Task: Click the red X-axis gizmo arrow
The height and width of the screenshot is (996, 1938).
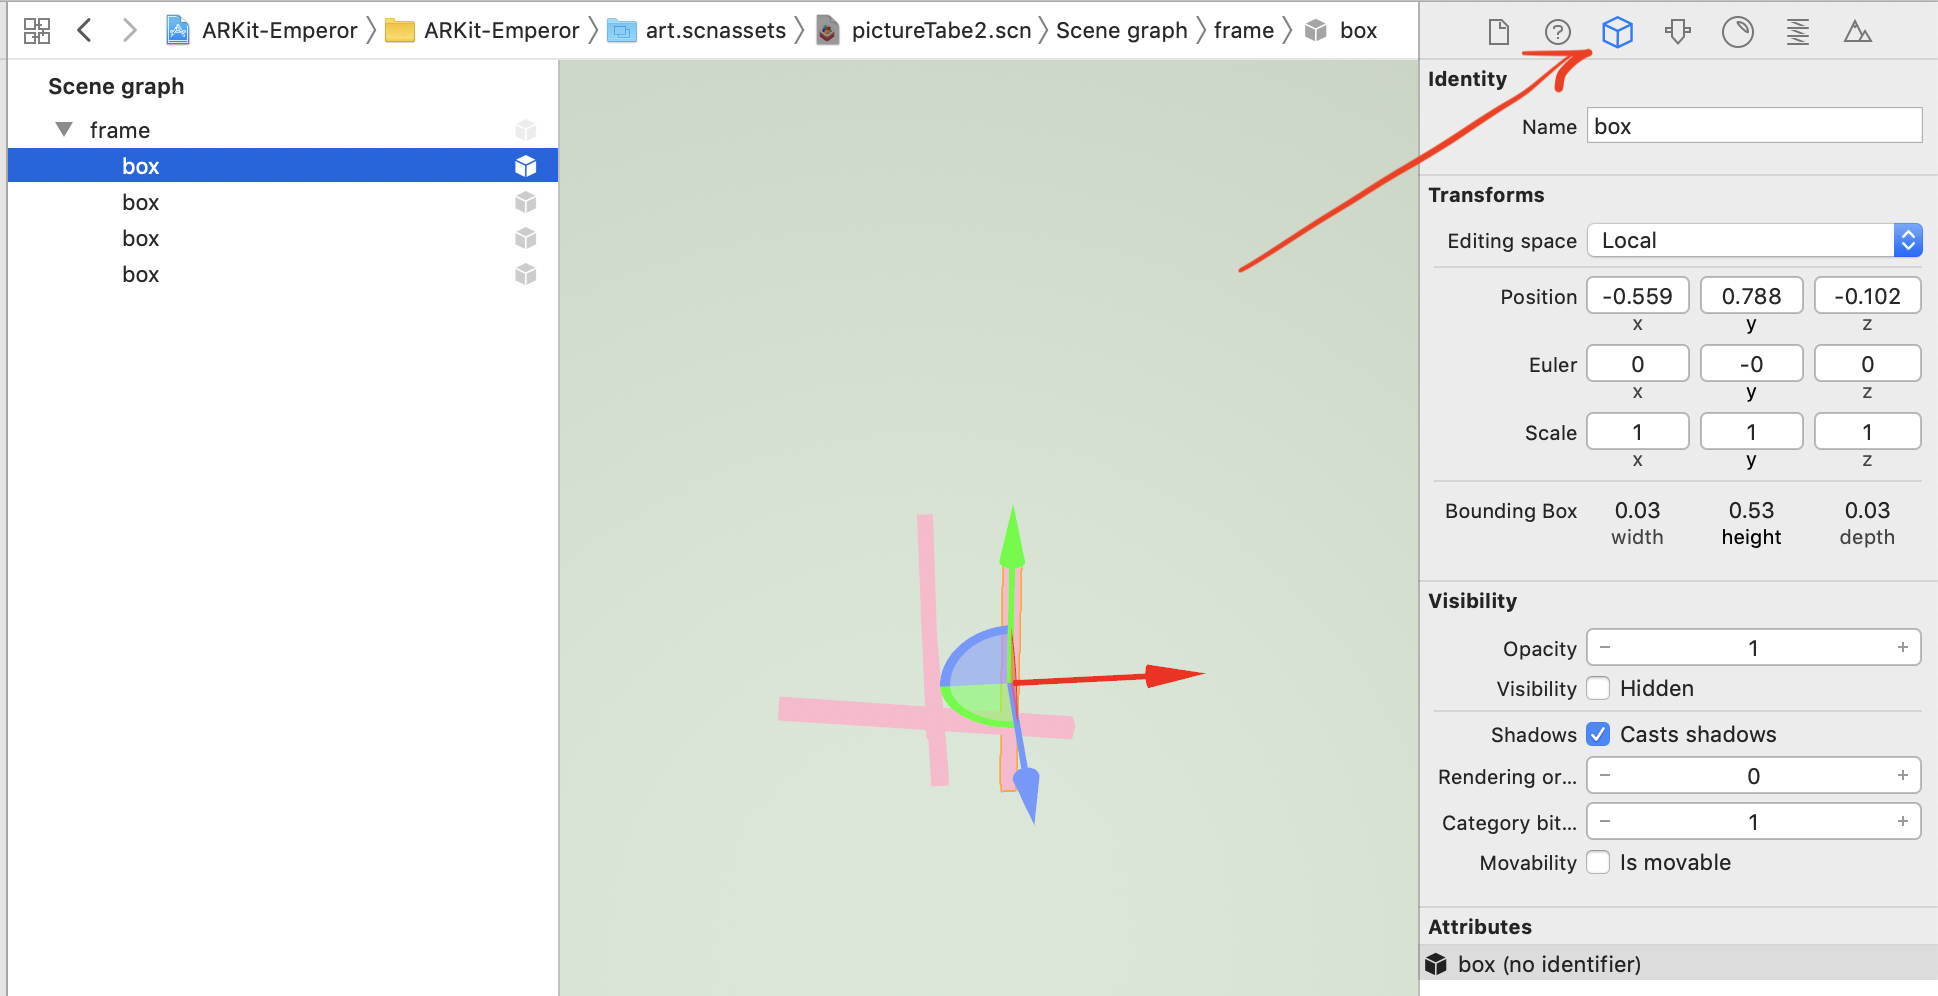Action: tap(1173, 676)
